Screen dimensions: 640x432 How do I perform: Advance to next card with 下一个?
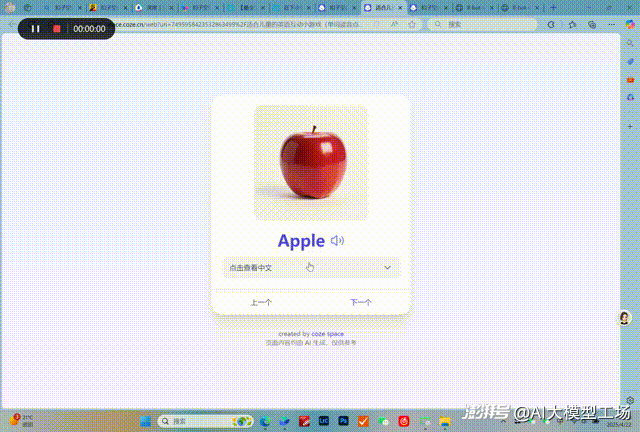[361, 302]
